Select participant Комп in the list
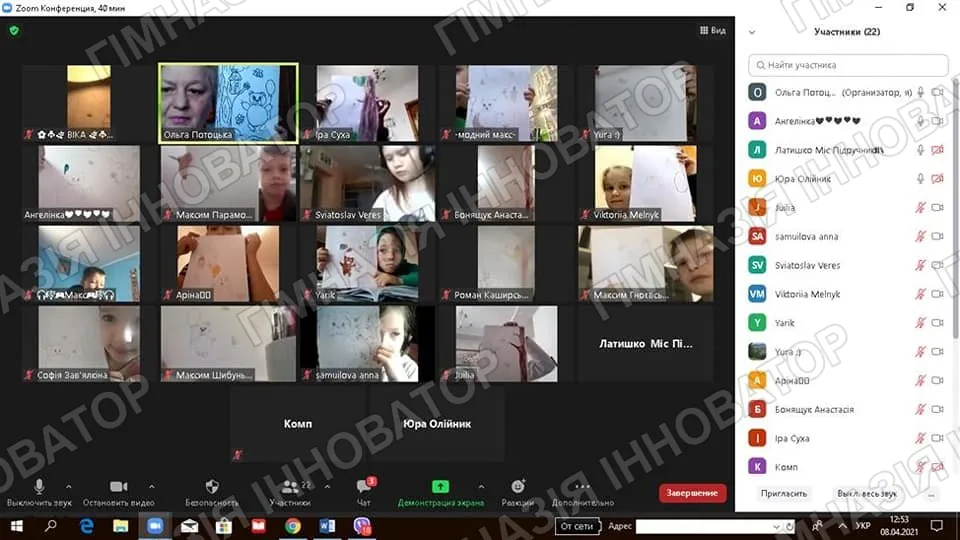This screenshot has width=960, height=540. click(845, 467)
